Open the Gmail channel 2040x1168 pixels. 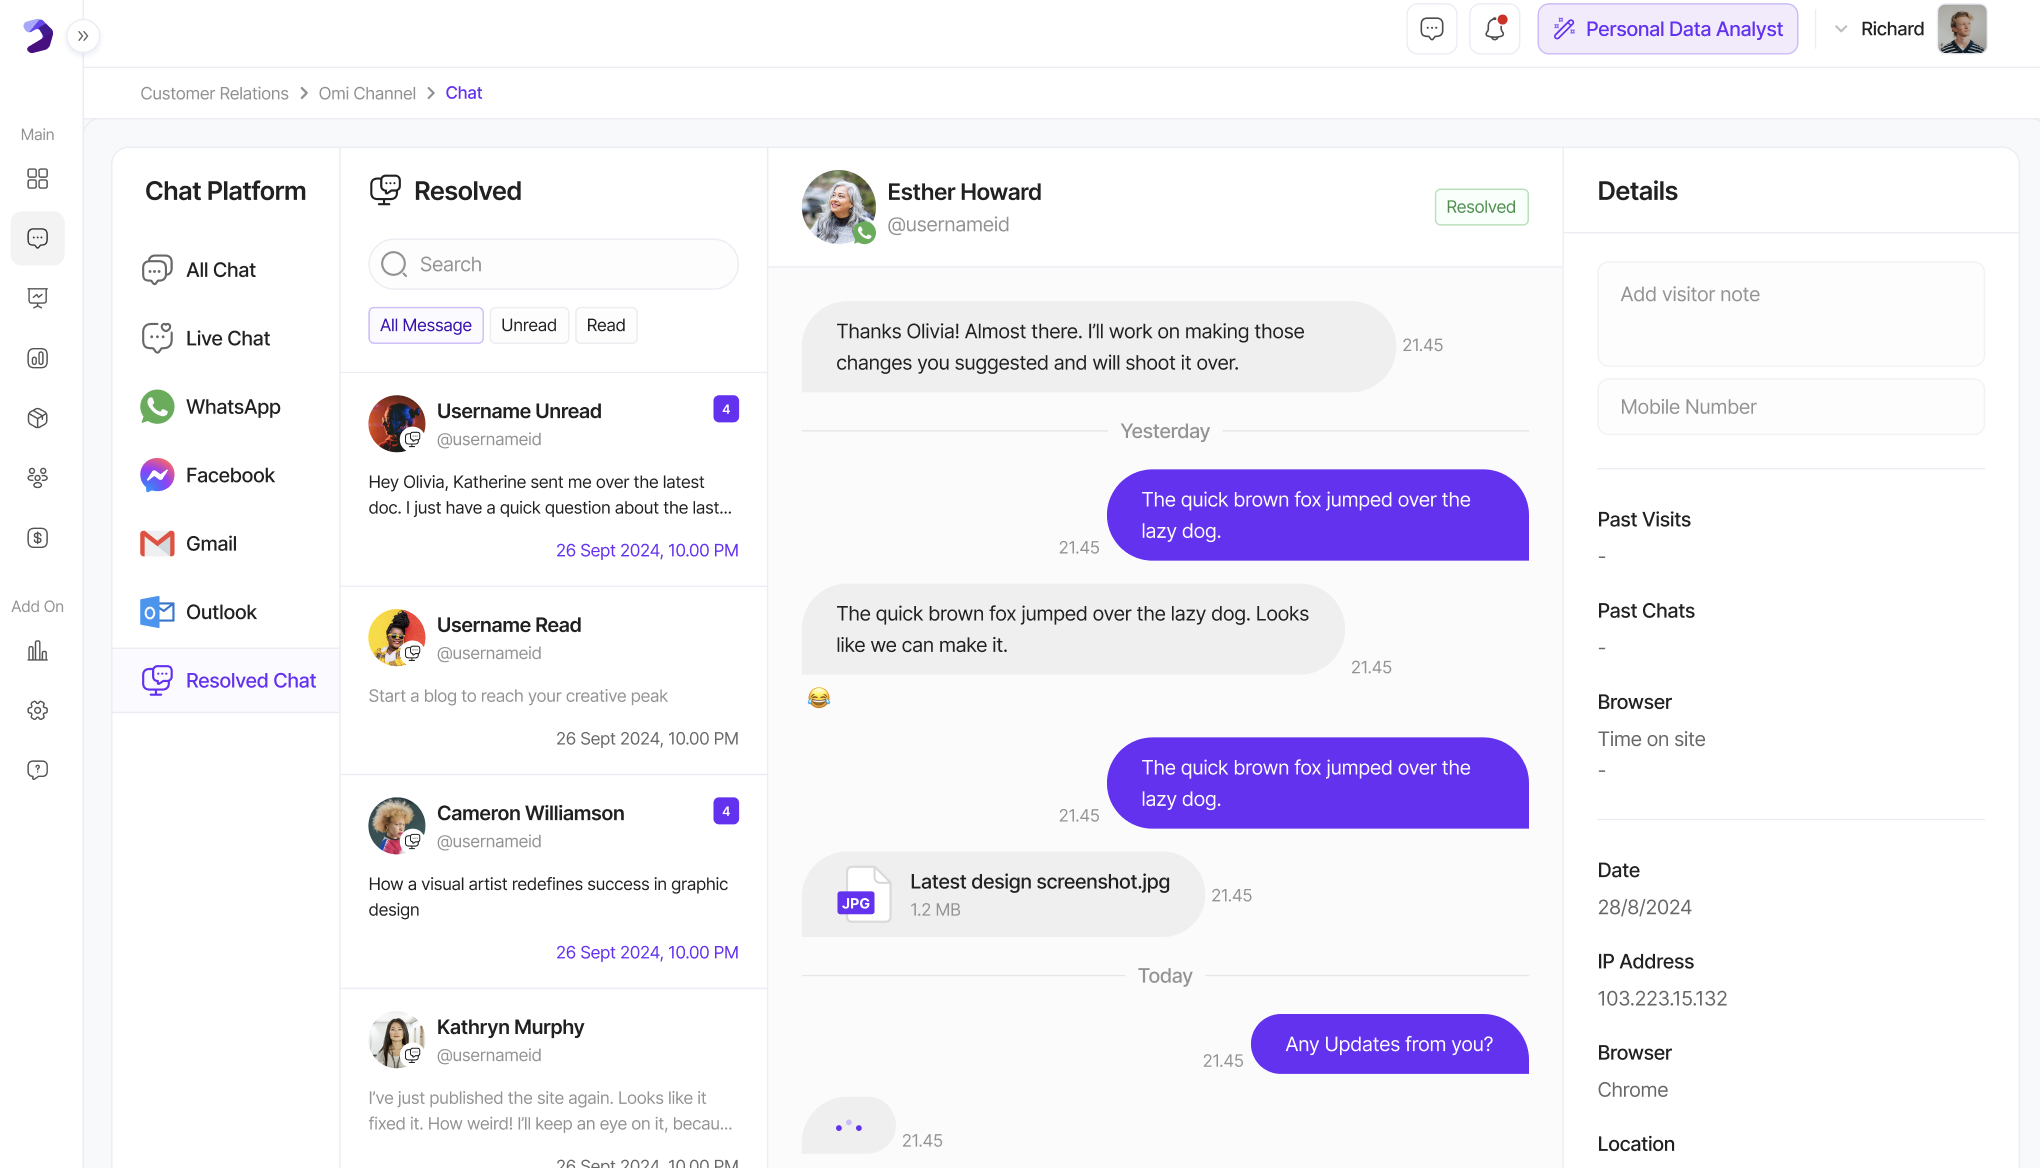(211, 543)
